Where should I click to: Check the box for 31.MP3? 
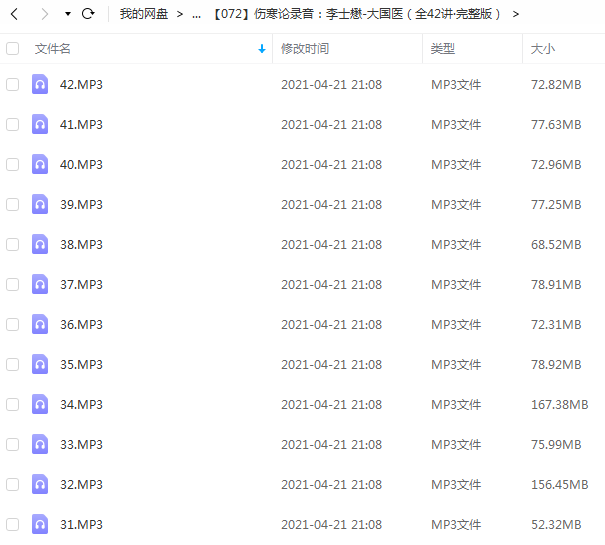pos(12,525)
